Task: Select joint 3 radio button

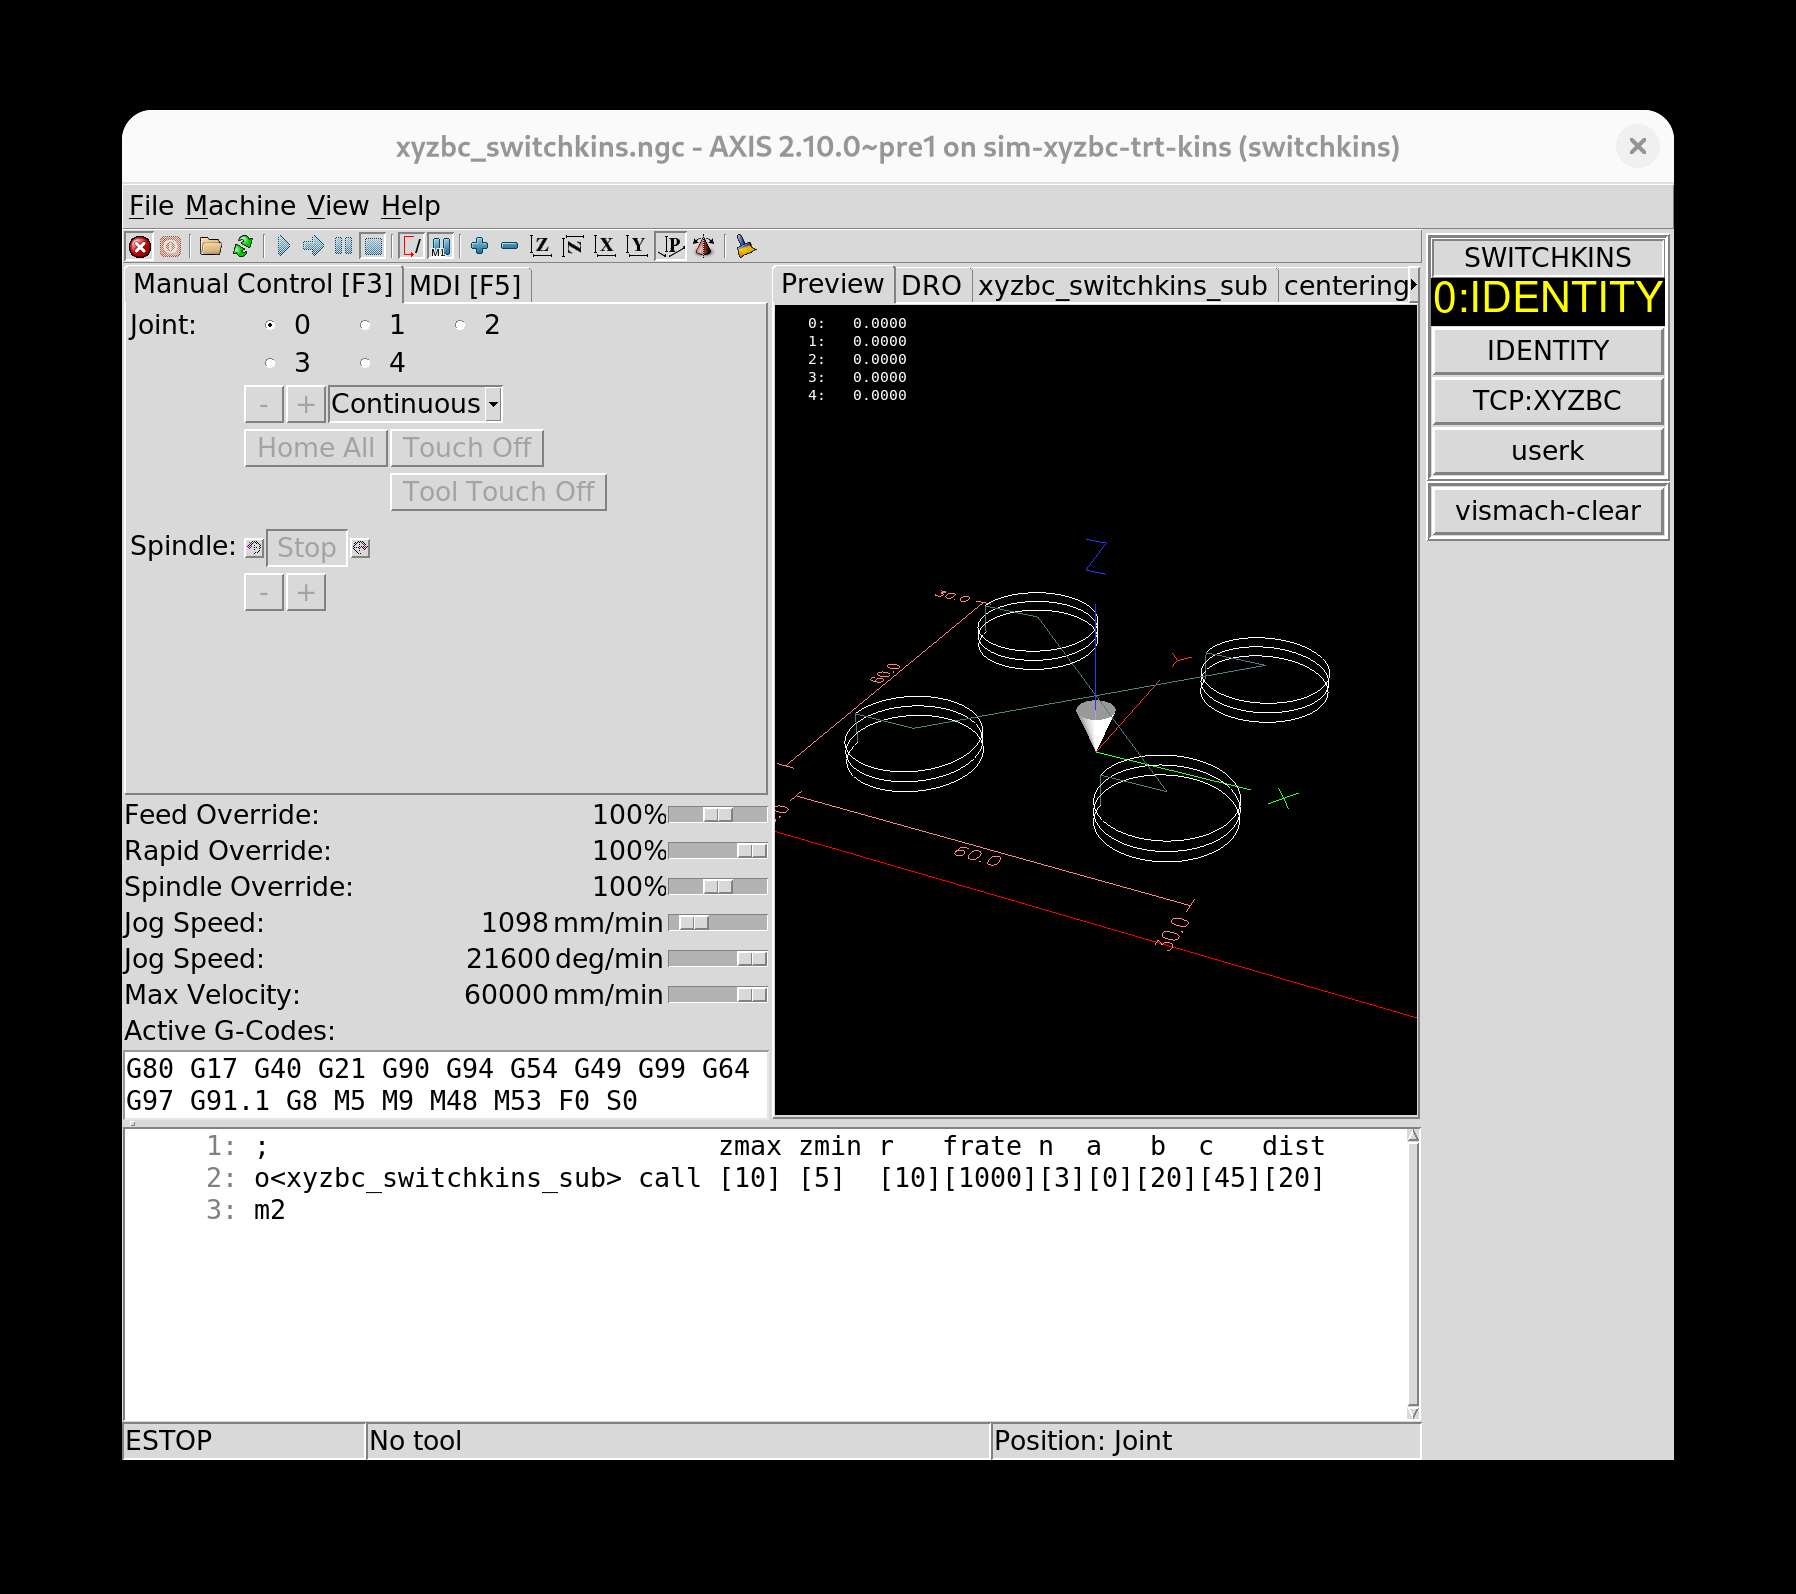Action: pos(270,363)
